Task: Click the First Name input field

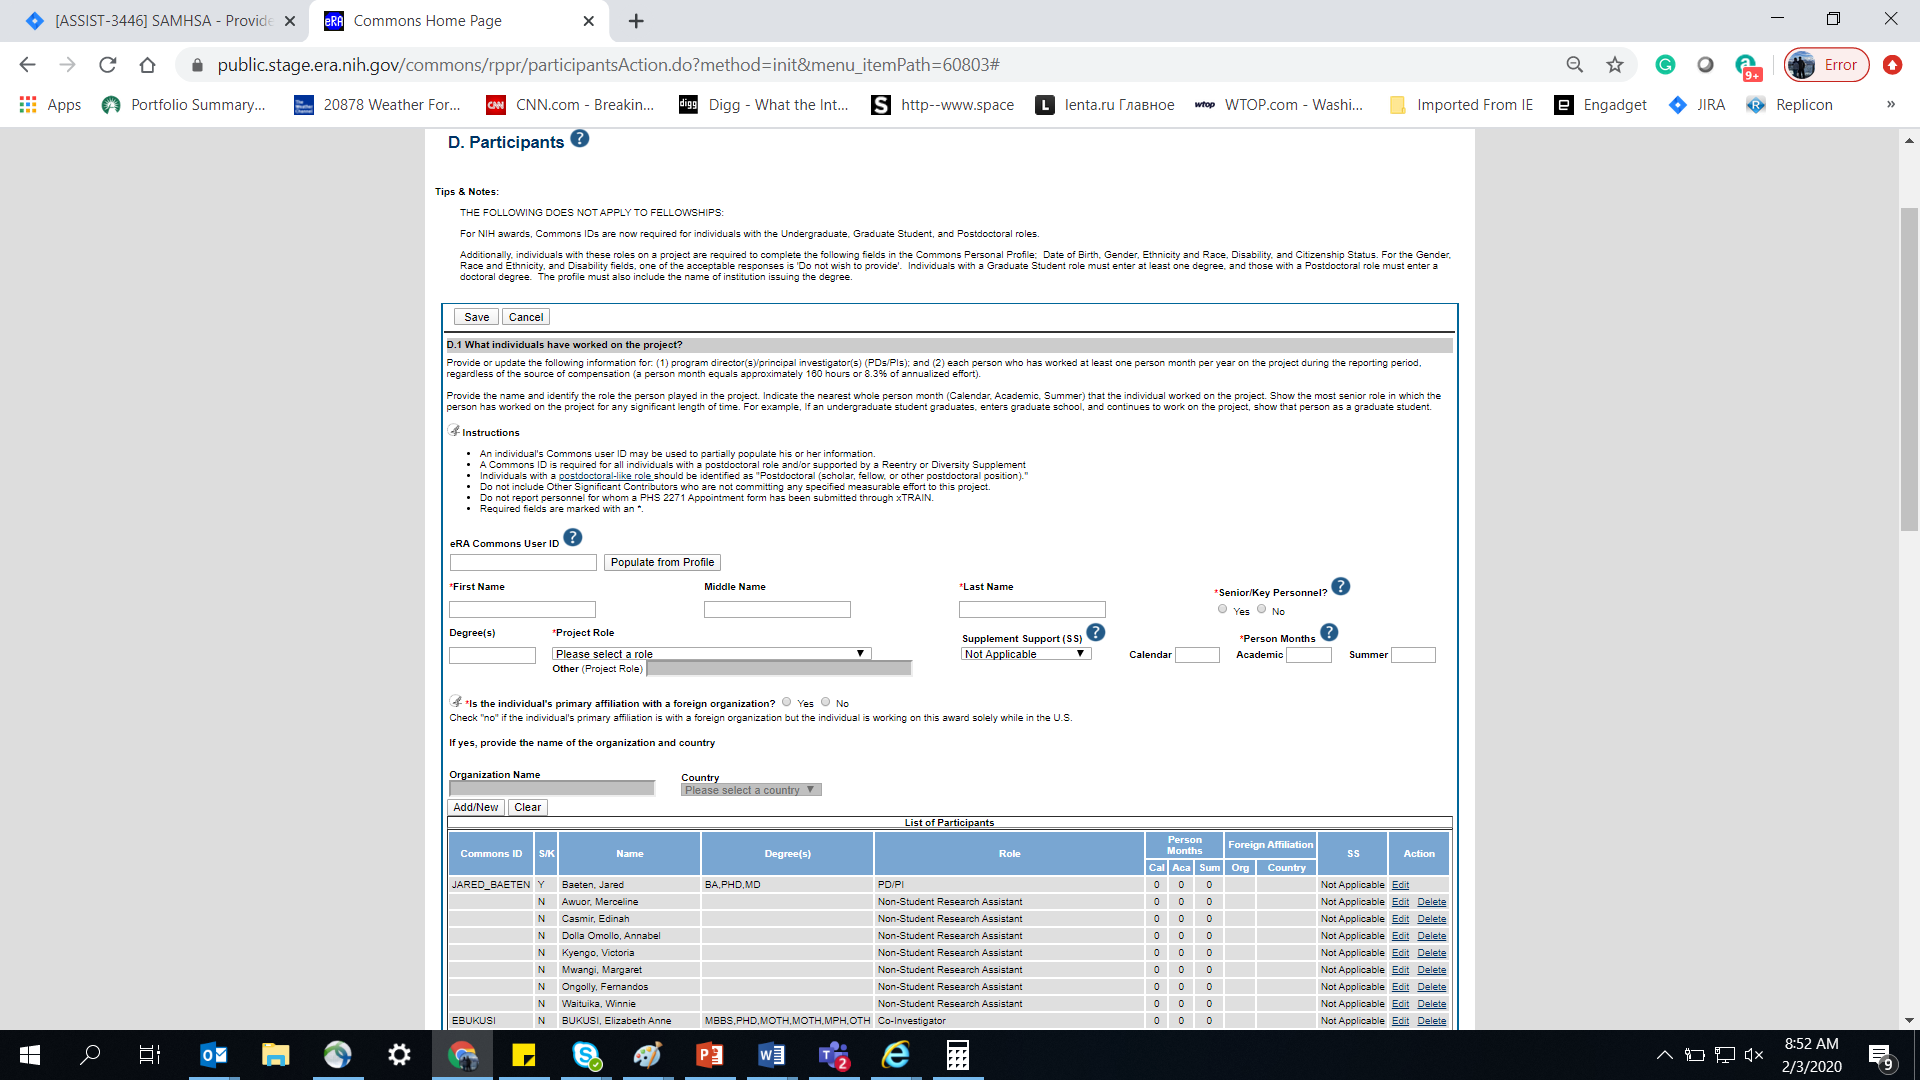Action: click(522, 609)
